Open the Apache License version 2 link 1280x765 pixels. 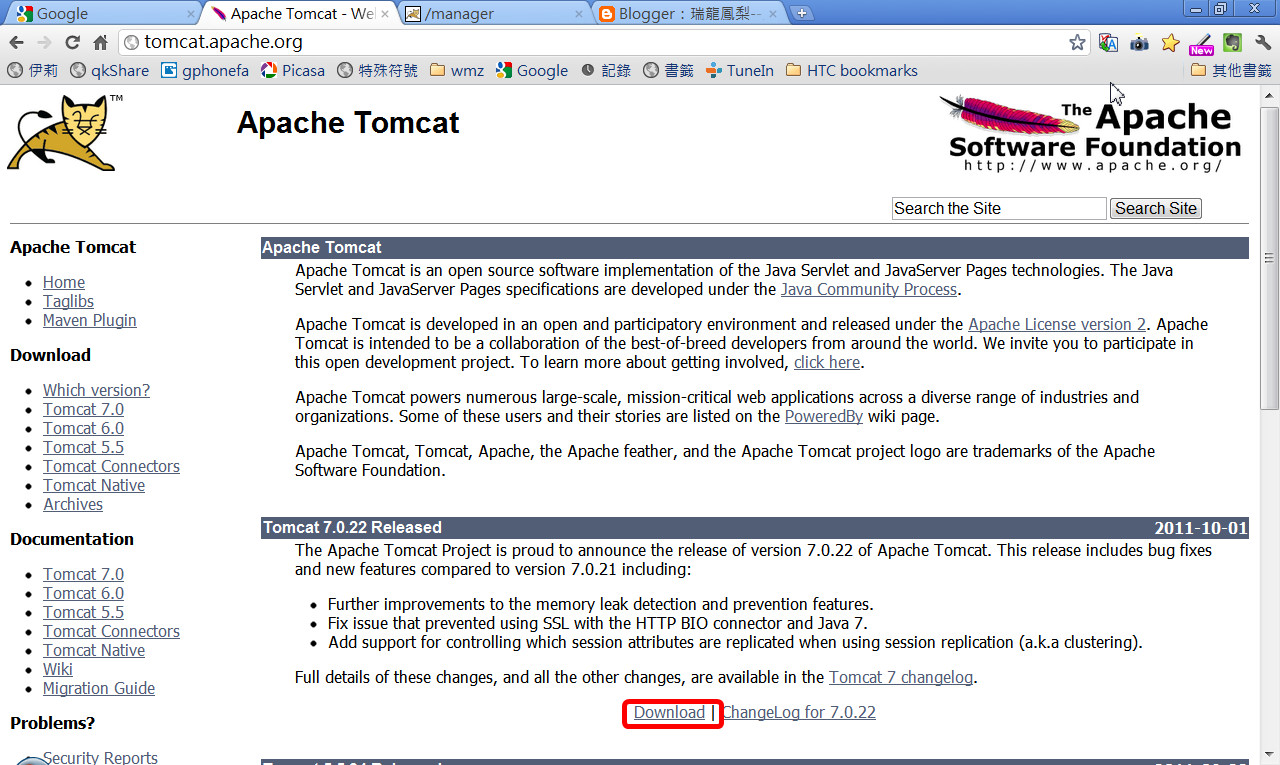[1057, 324]
